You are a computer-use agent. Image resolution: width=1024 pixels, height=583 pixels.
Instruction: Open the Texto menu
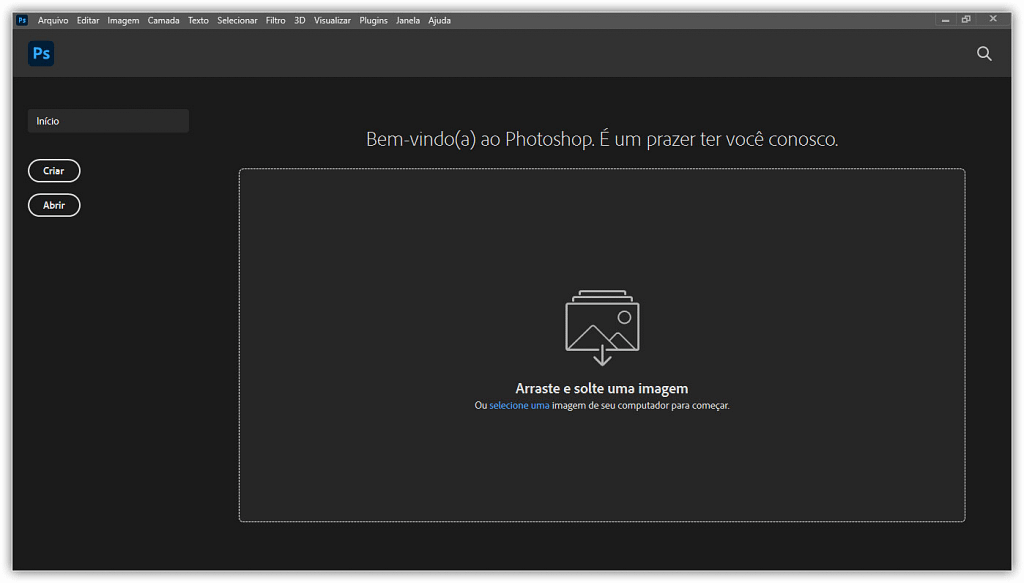pyautogui.click(x=198, y=20)
